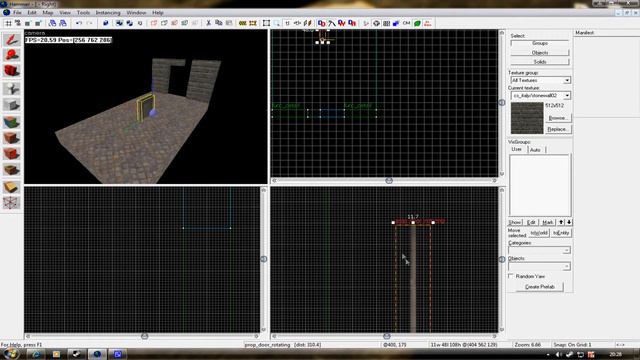640x360 pixels.
Task: Click the Carve toolbar icon
Action: click(x=106, y=23)
